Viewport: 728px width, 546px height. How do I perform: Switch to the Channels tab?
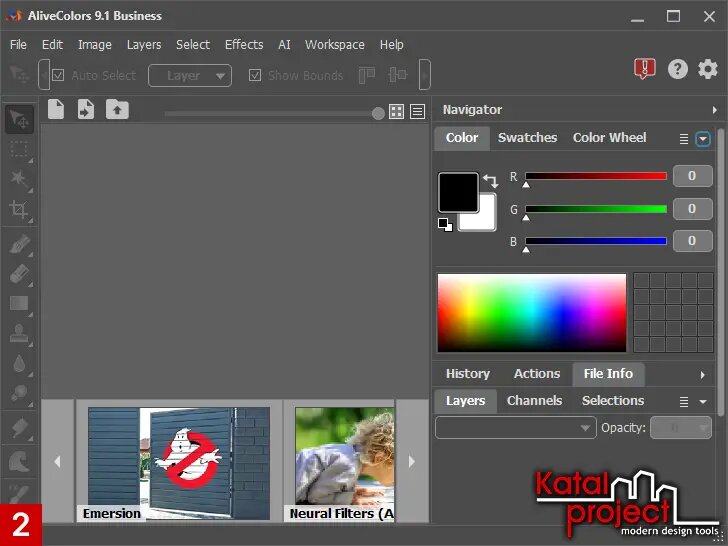click(534, 401)
